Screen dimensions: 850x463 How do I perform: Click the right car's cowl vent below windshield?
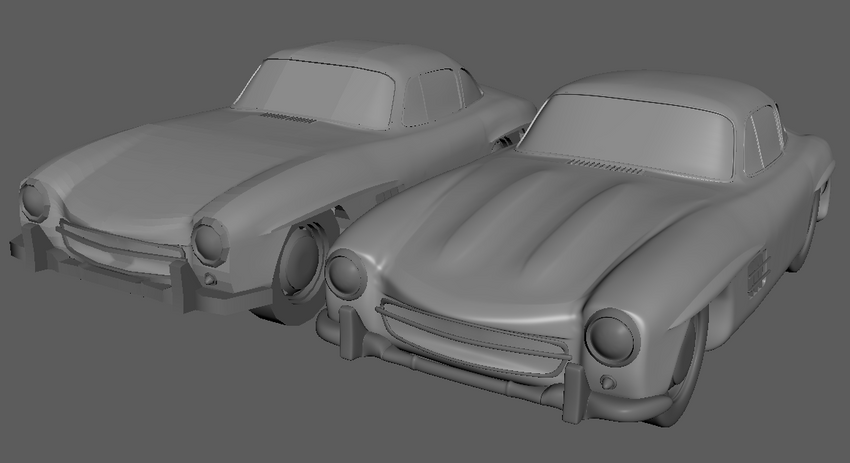(606, 166)
